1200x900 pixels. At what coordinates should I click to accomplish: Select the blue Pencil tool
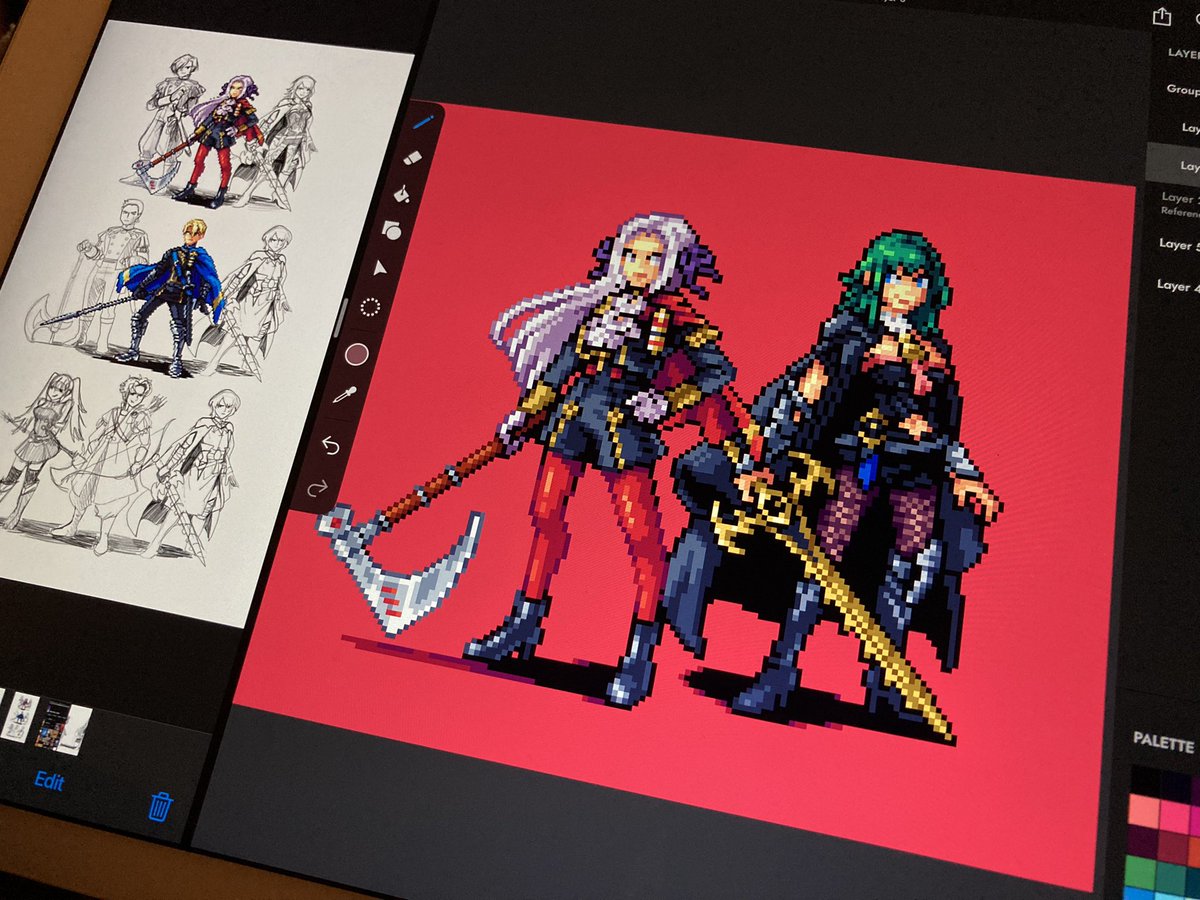click(423, 123)
